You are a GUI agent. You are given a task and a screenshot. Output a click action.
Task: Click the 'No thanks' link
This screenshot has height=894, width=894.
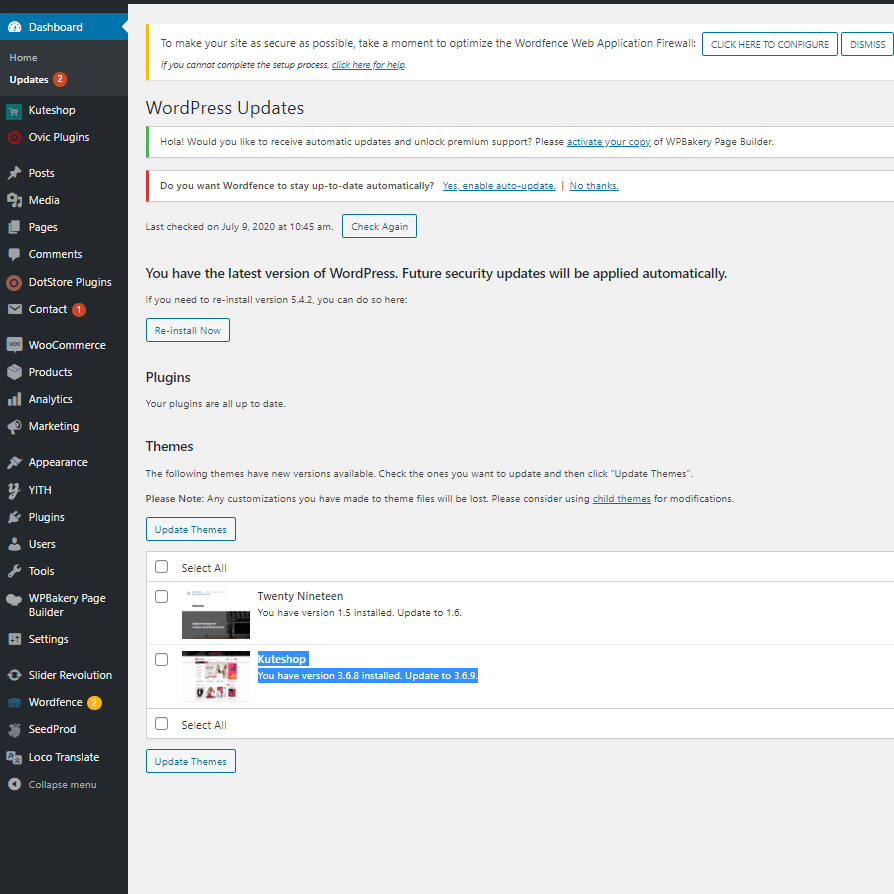point(594,186)
